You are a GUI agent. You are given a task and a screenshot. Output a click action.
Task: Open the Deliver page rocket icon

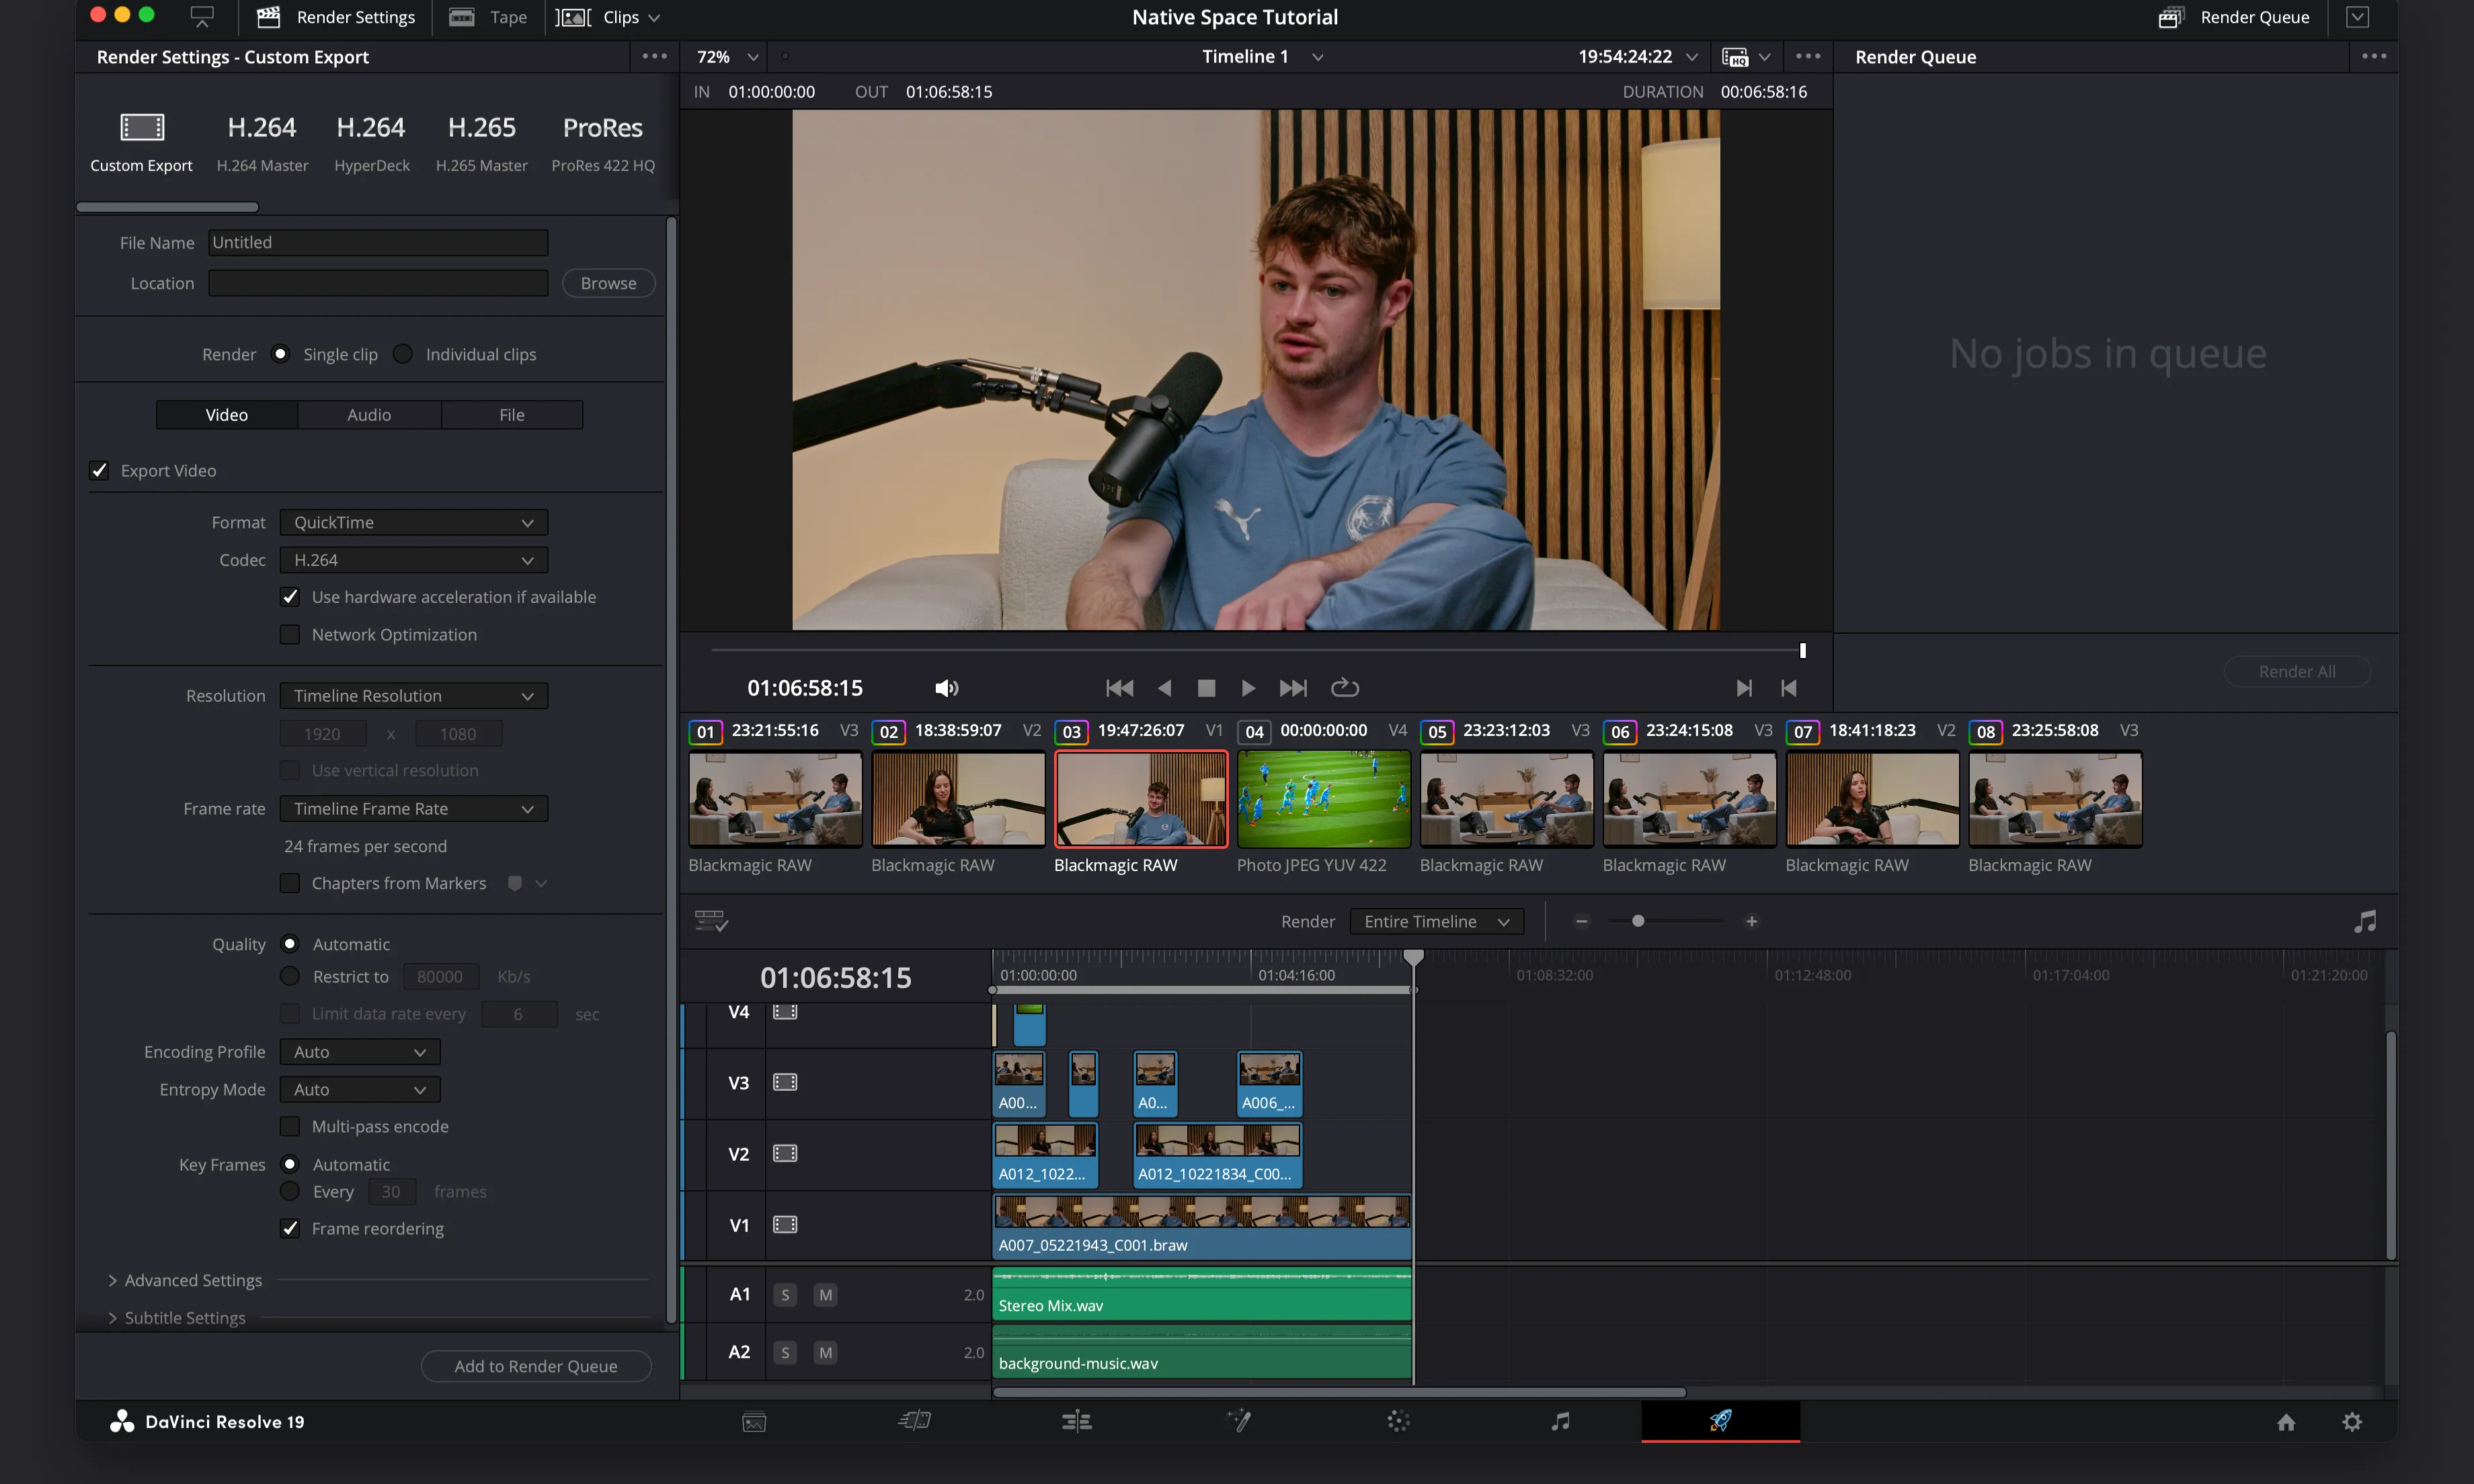pyautogui.click(x=1720, y=1420)
